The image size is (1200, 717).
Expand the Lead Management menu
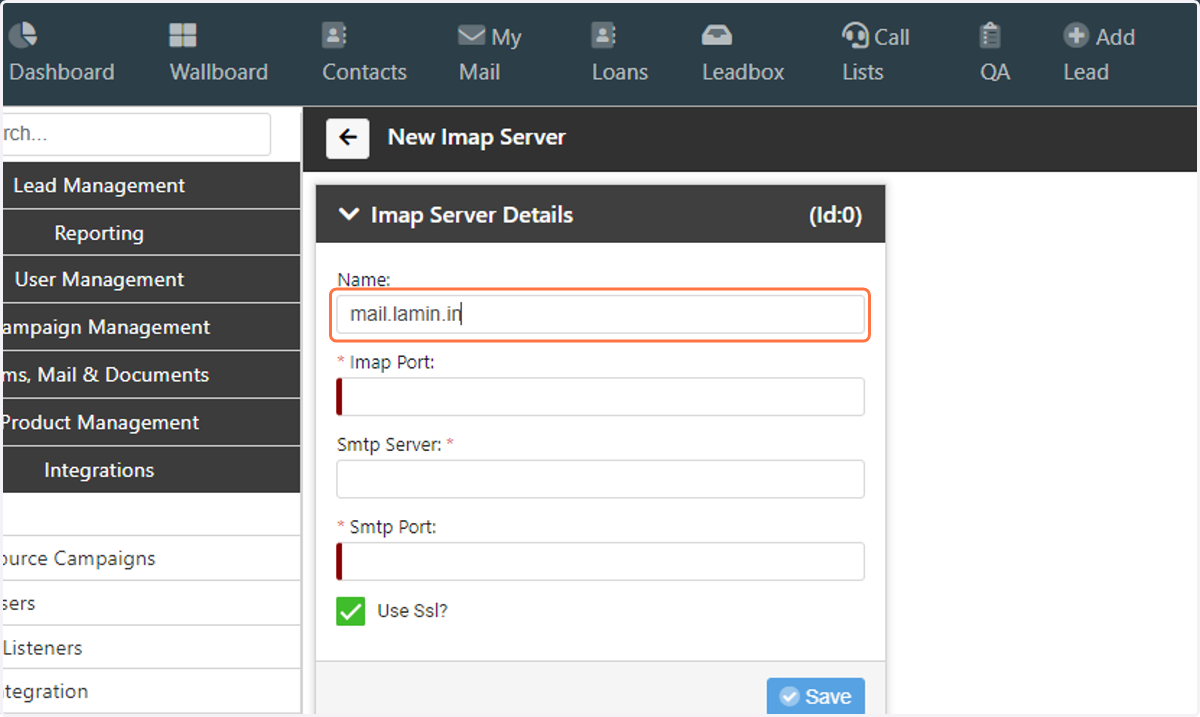tap(150, 186)
